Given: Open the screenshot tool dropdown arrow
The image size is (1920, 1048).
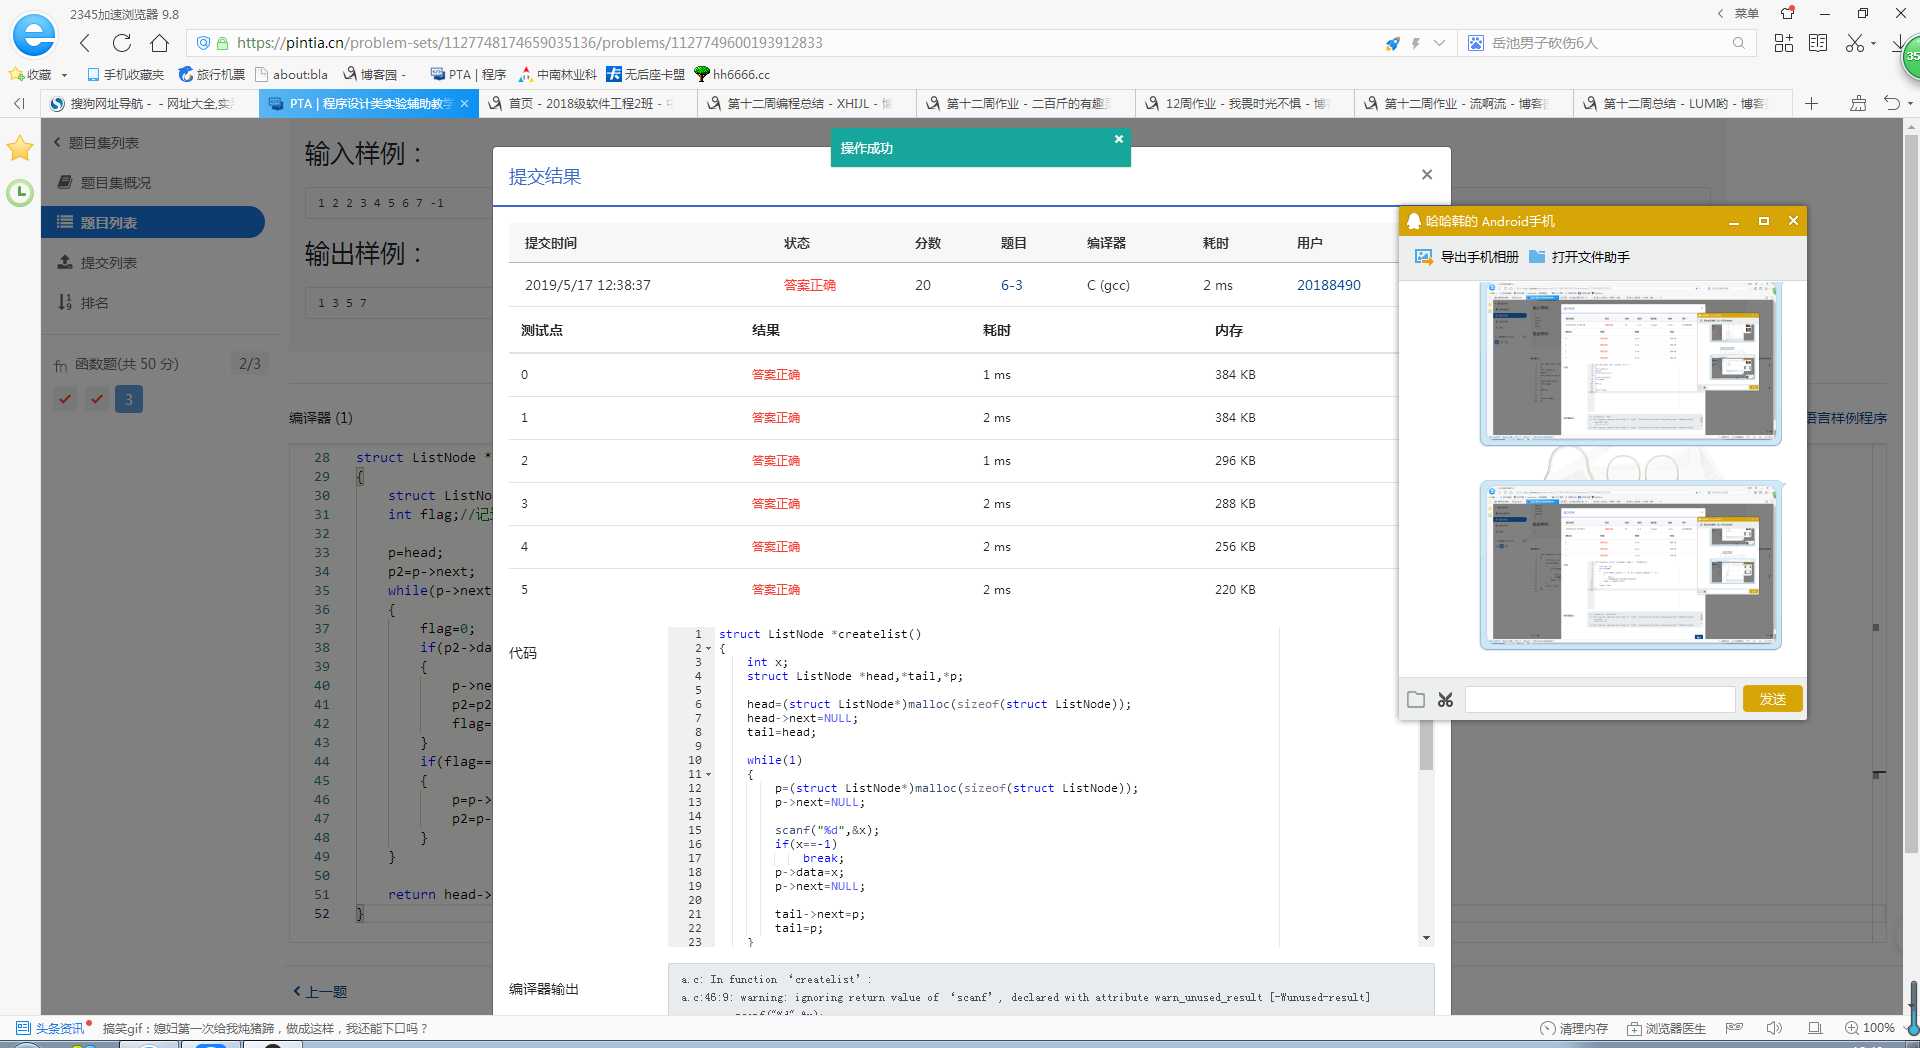Looking at the screenshot, I should tap(1873, 43).
